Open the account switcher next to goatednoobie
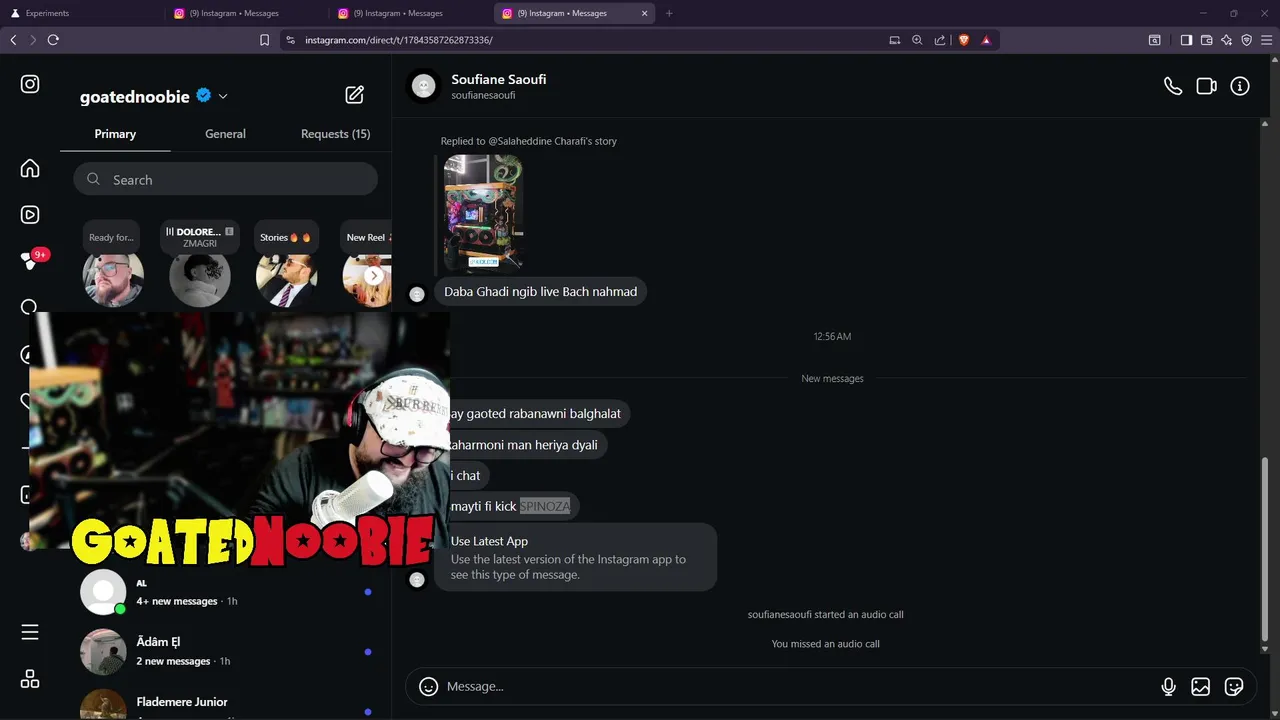1280x720 pixels. pyautogui.click(x=223, y=96)
